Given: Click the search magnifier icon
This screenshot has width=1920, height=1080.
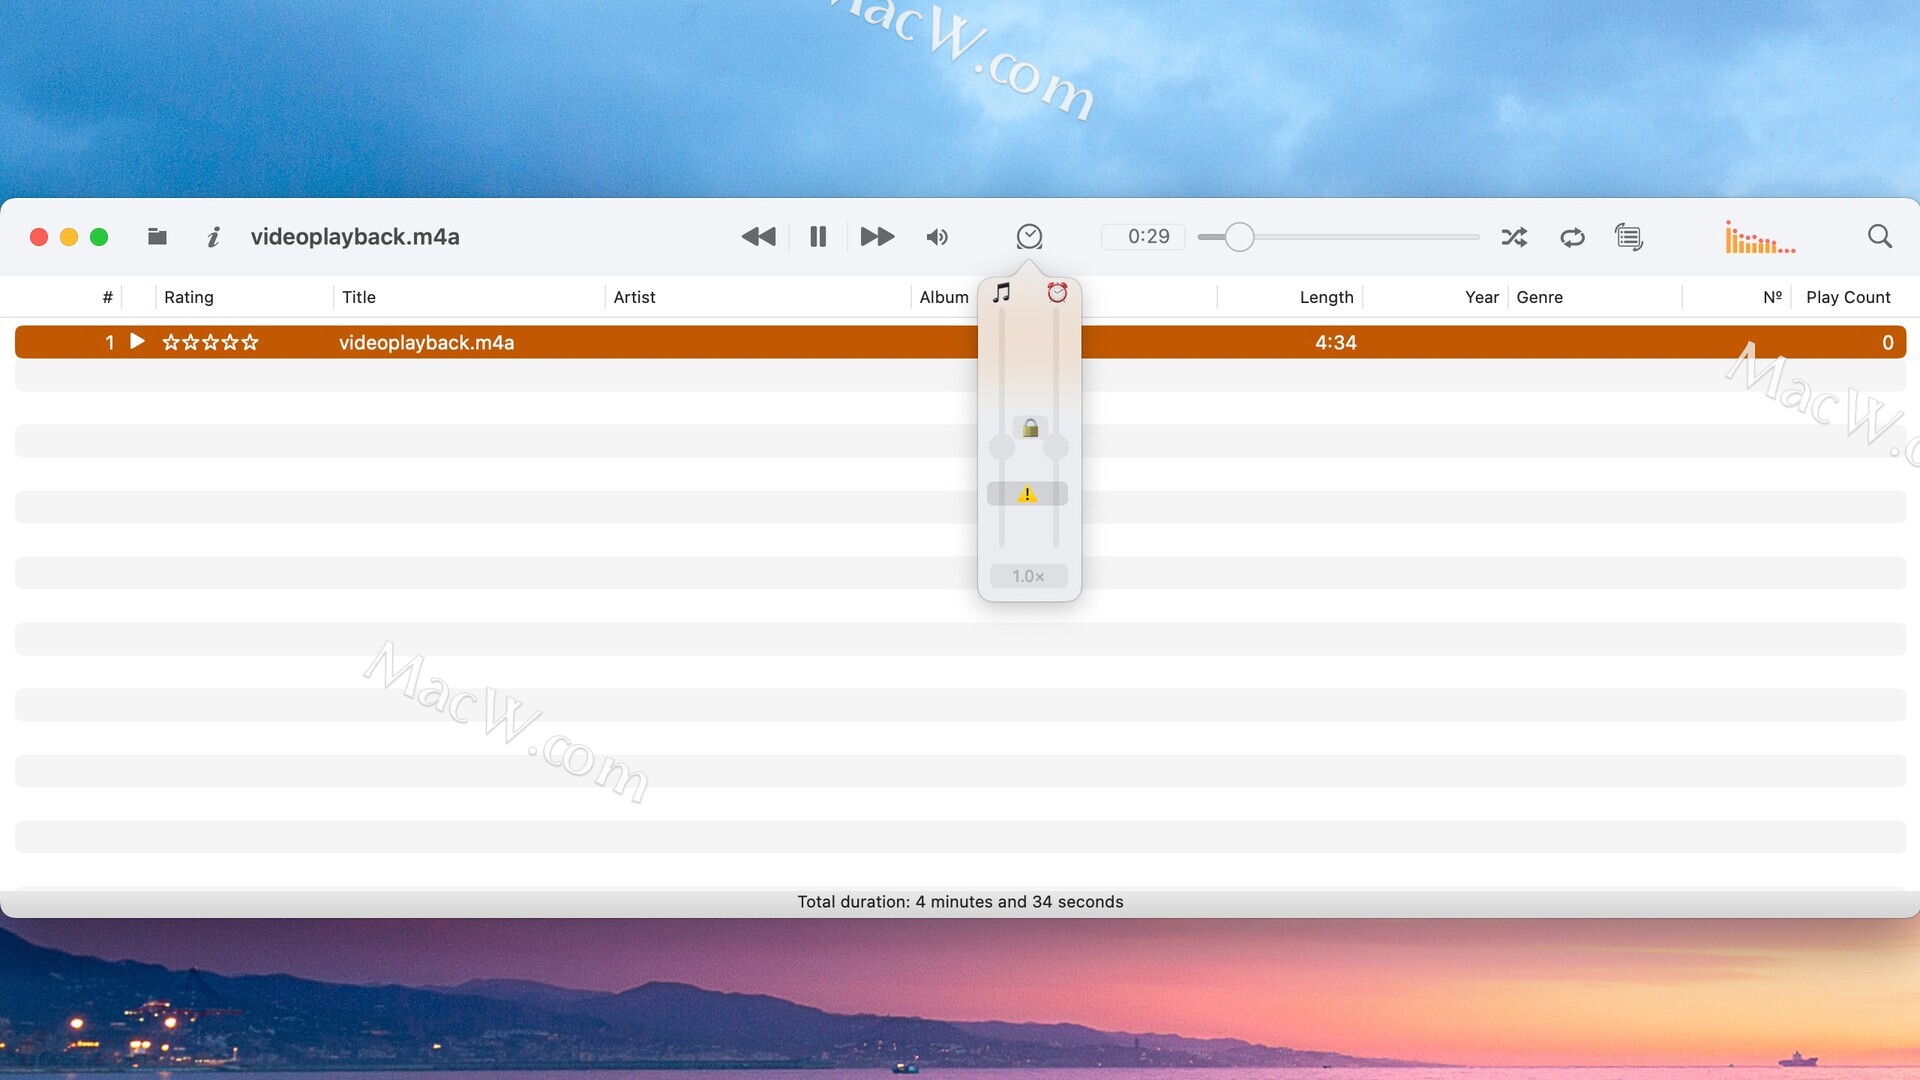Looking at the screenshot, I should (x=1879, y=237).
